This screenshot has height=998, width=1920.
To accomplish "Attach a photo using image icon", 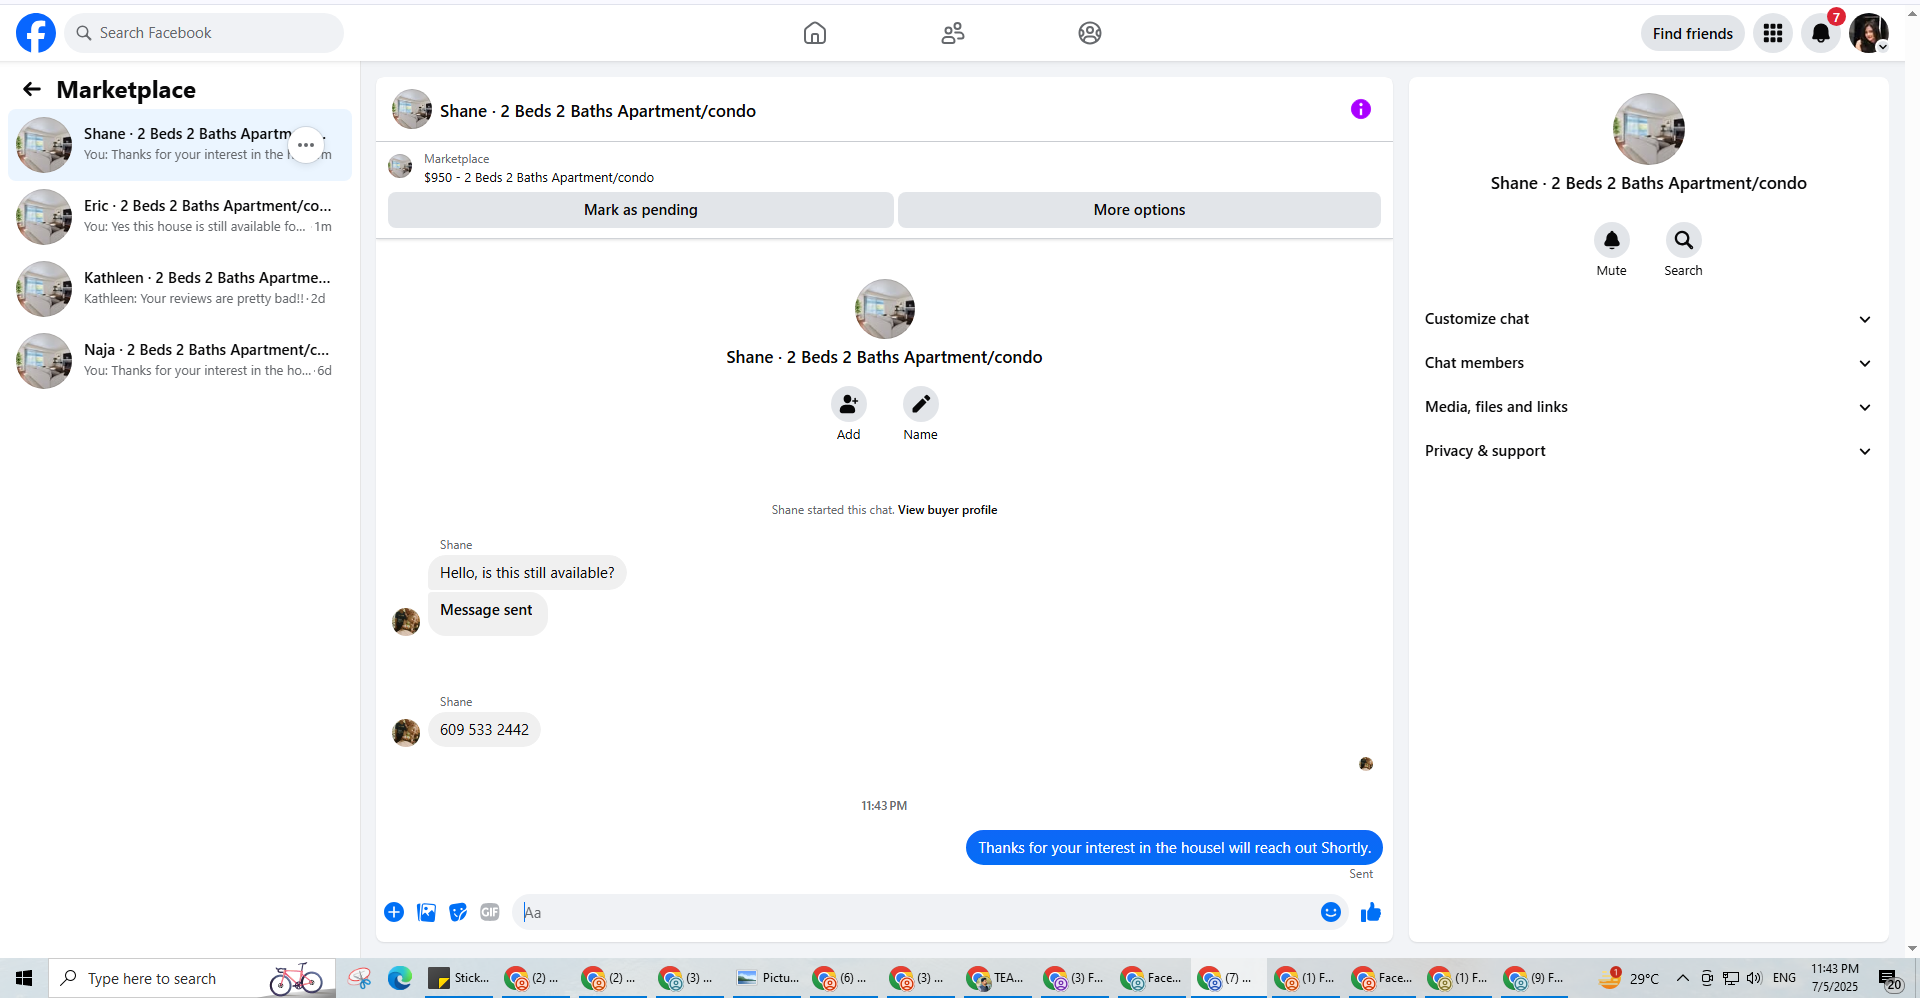I will tap(427, 912).
